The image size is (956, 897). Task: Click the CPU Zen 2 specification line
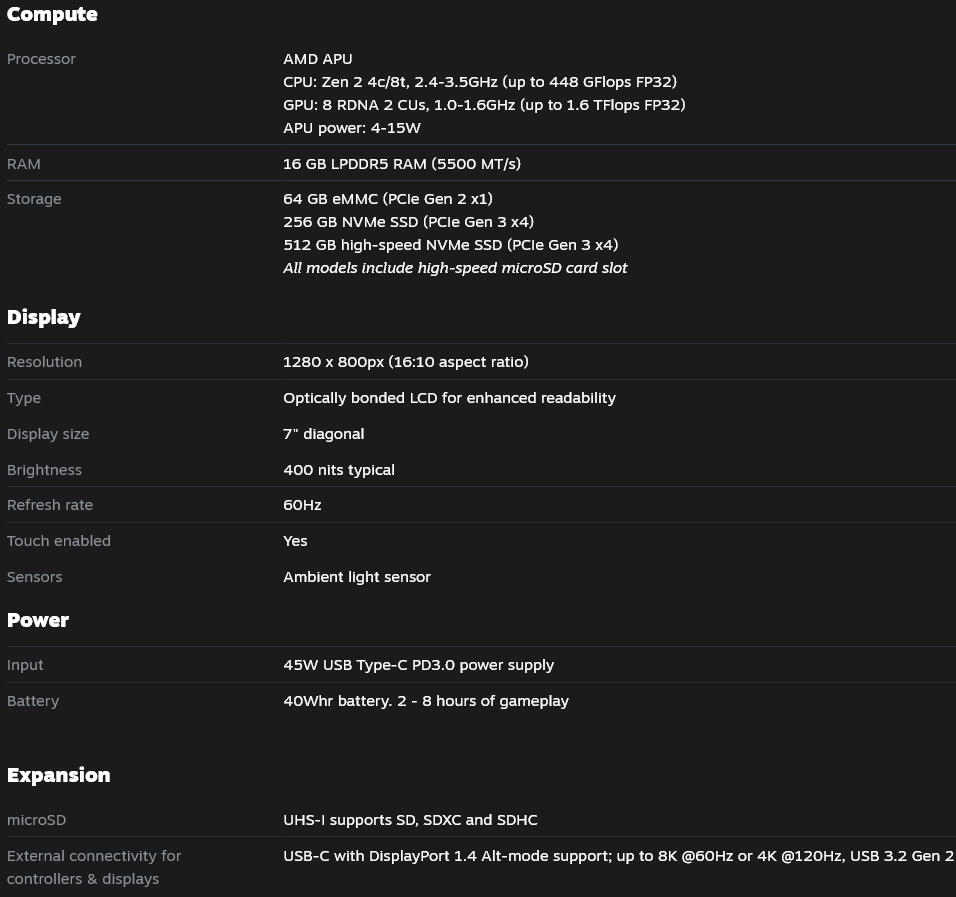point(480,82)
